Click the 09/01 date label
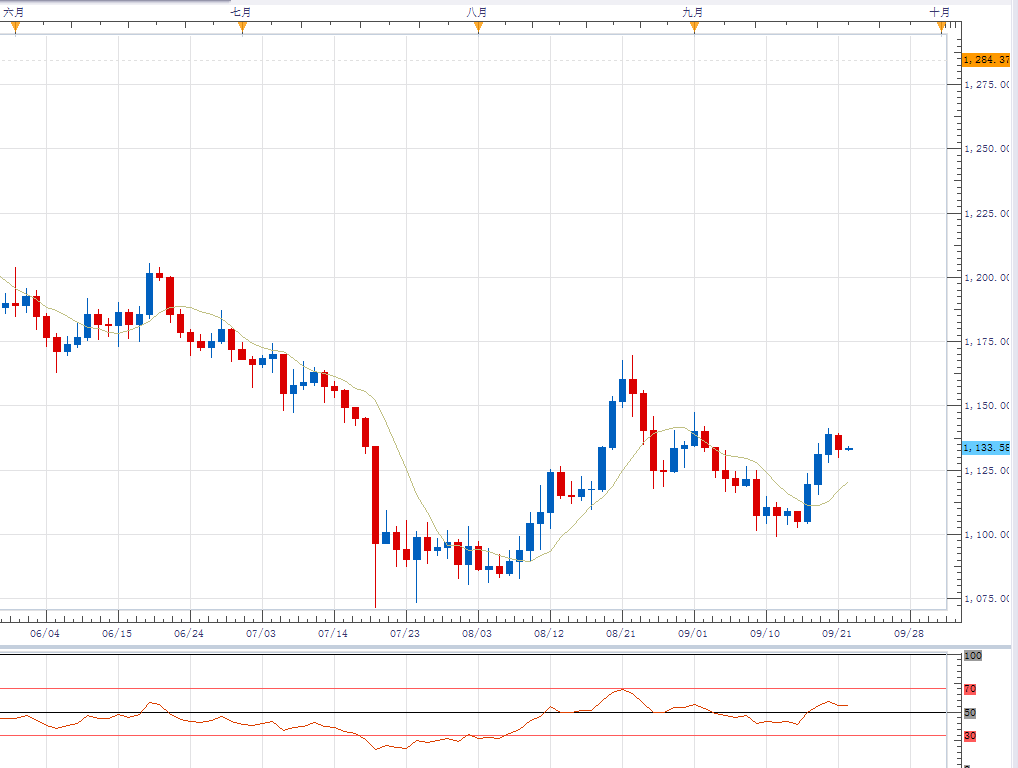 [693, 633]
